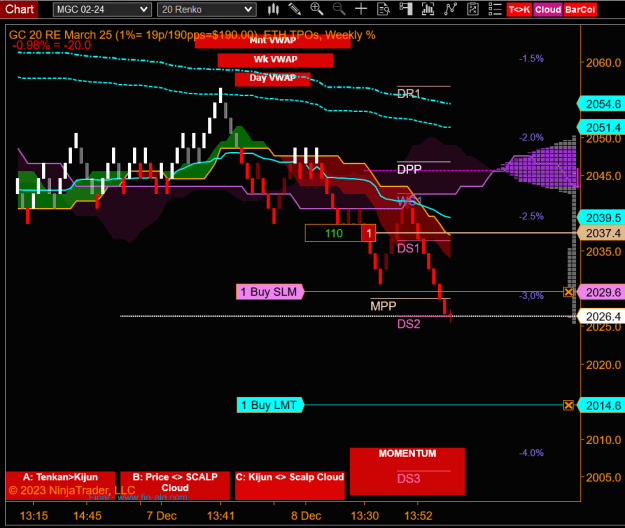Select the crosshair cursor tool

click(x=361, y=9)
